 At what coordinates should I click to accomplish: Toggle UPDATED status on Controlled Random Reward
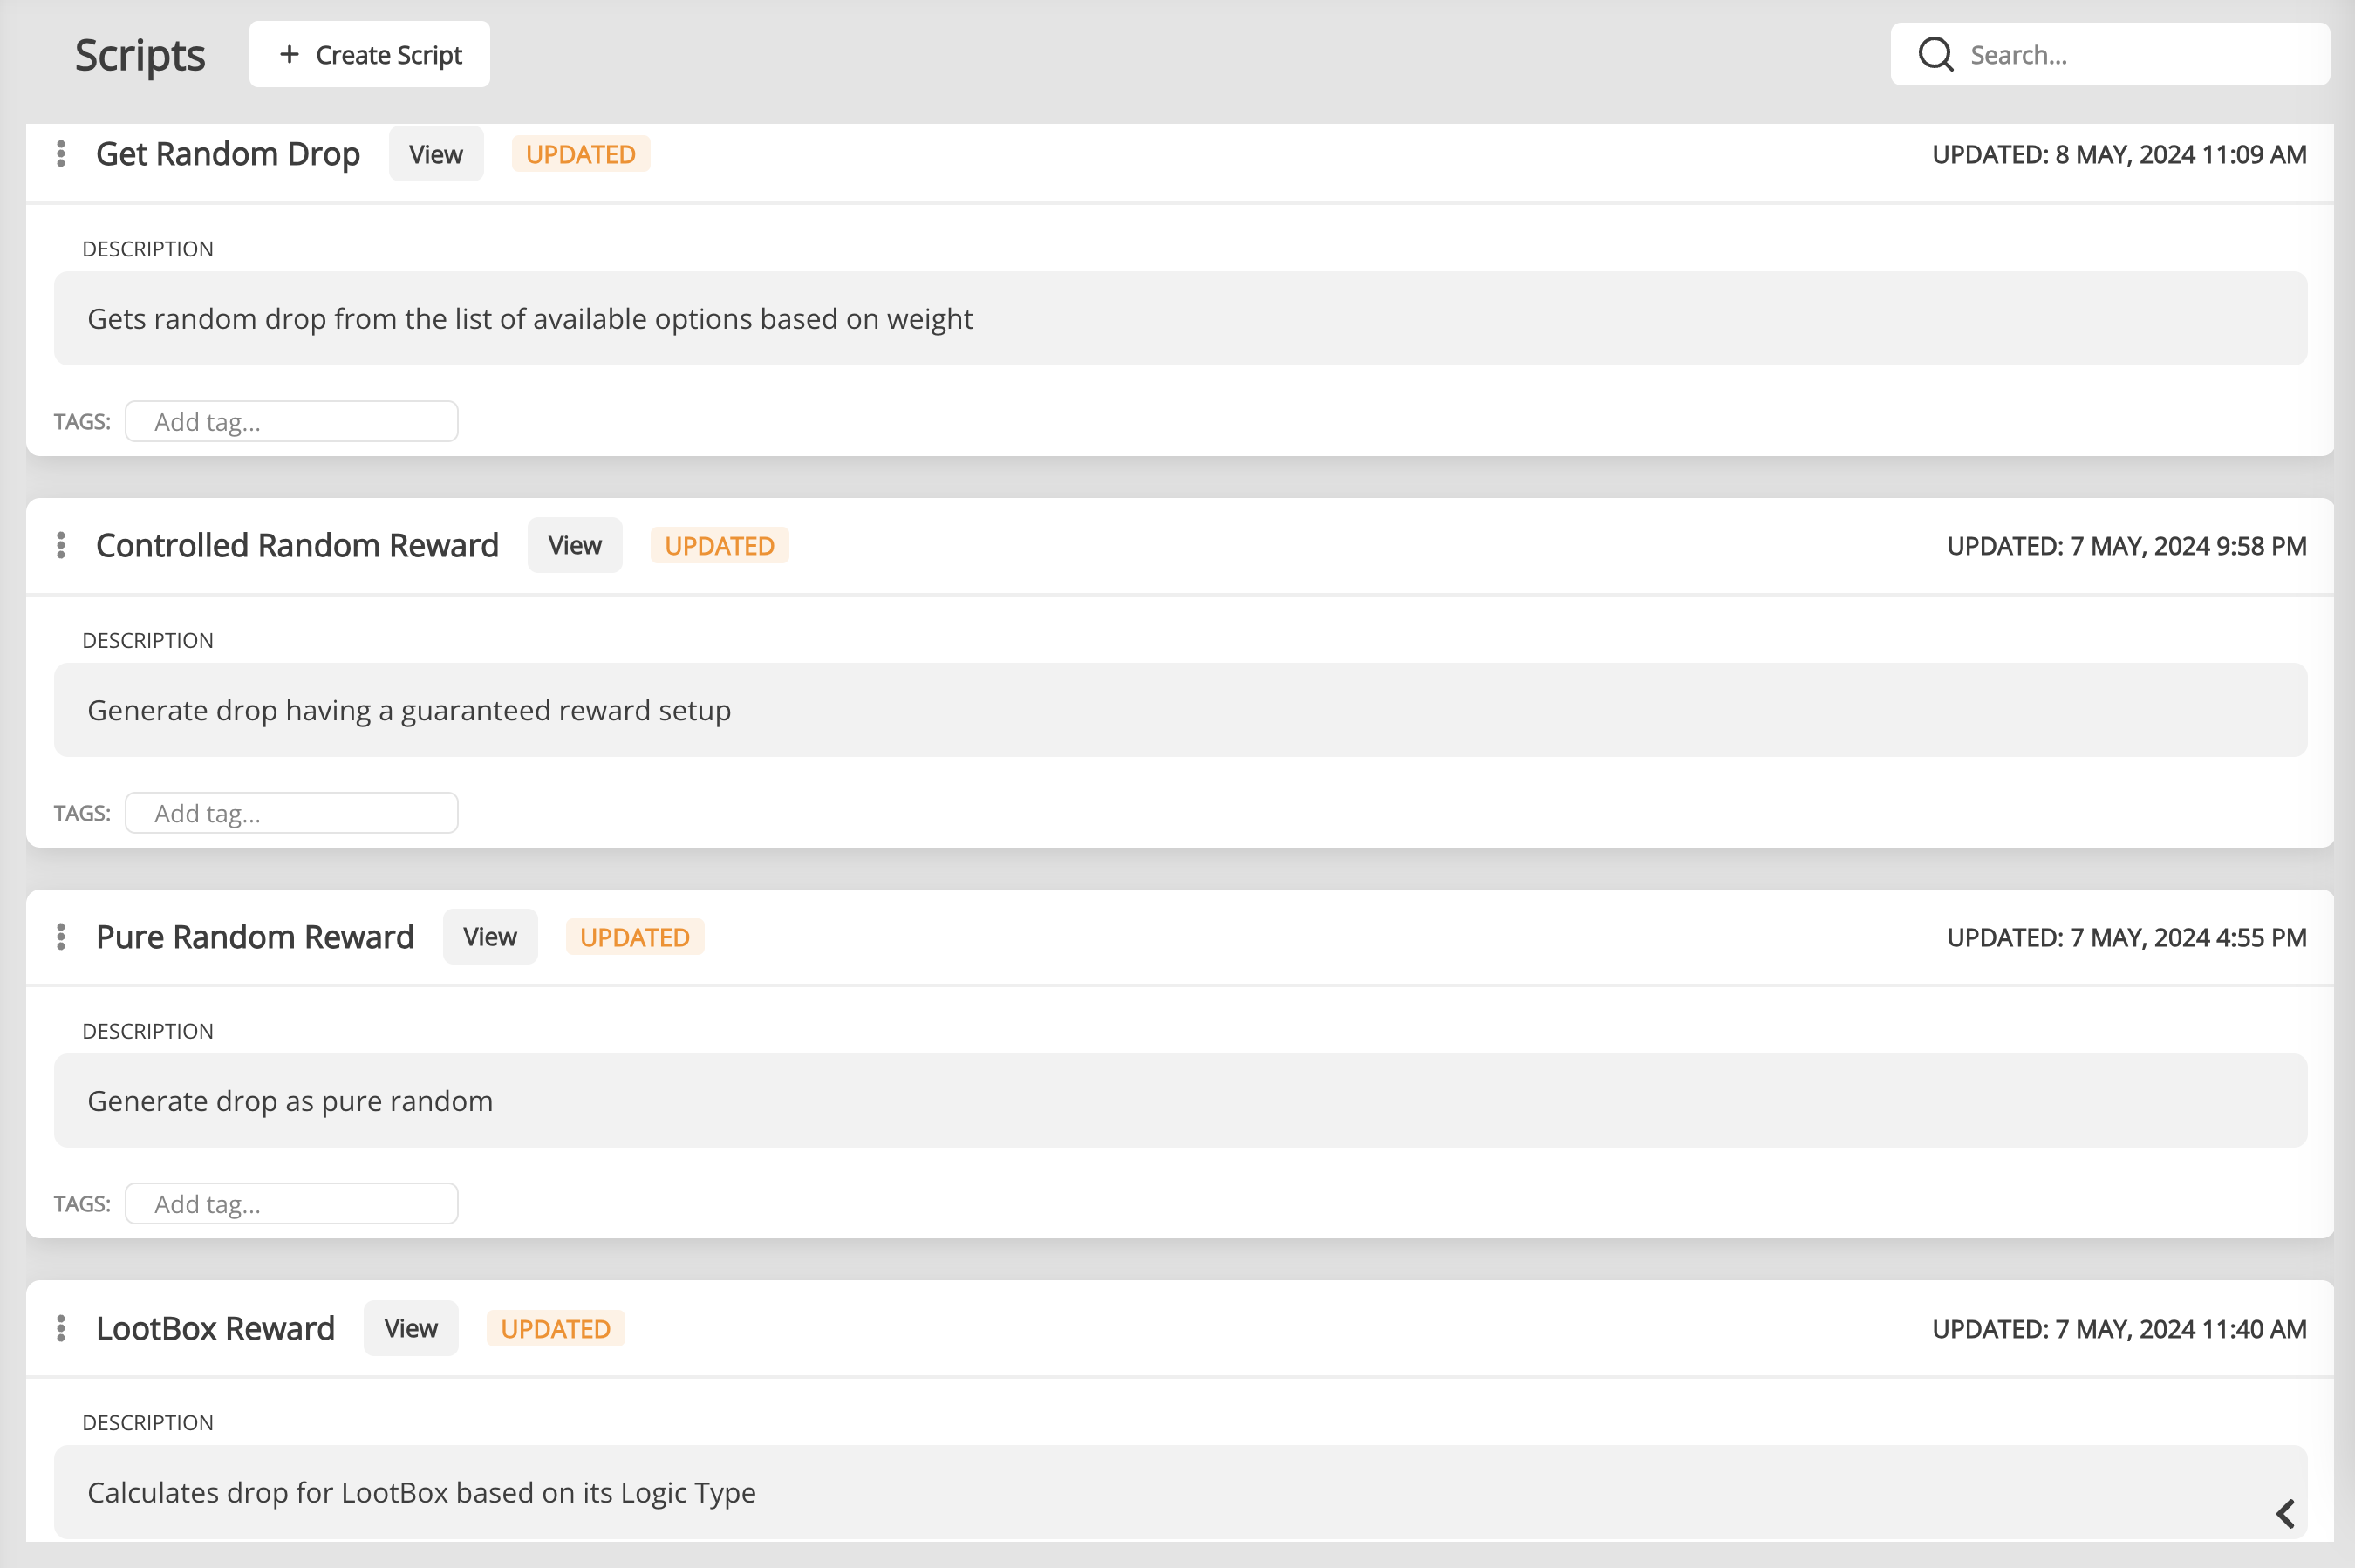click(x=719, y=544)
